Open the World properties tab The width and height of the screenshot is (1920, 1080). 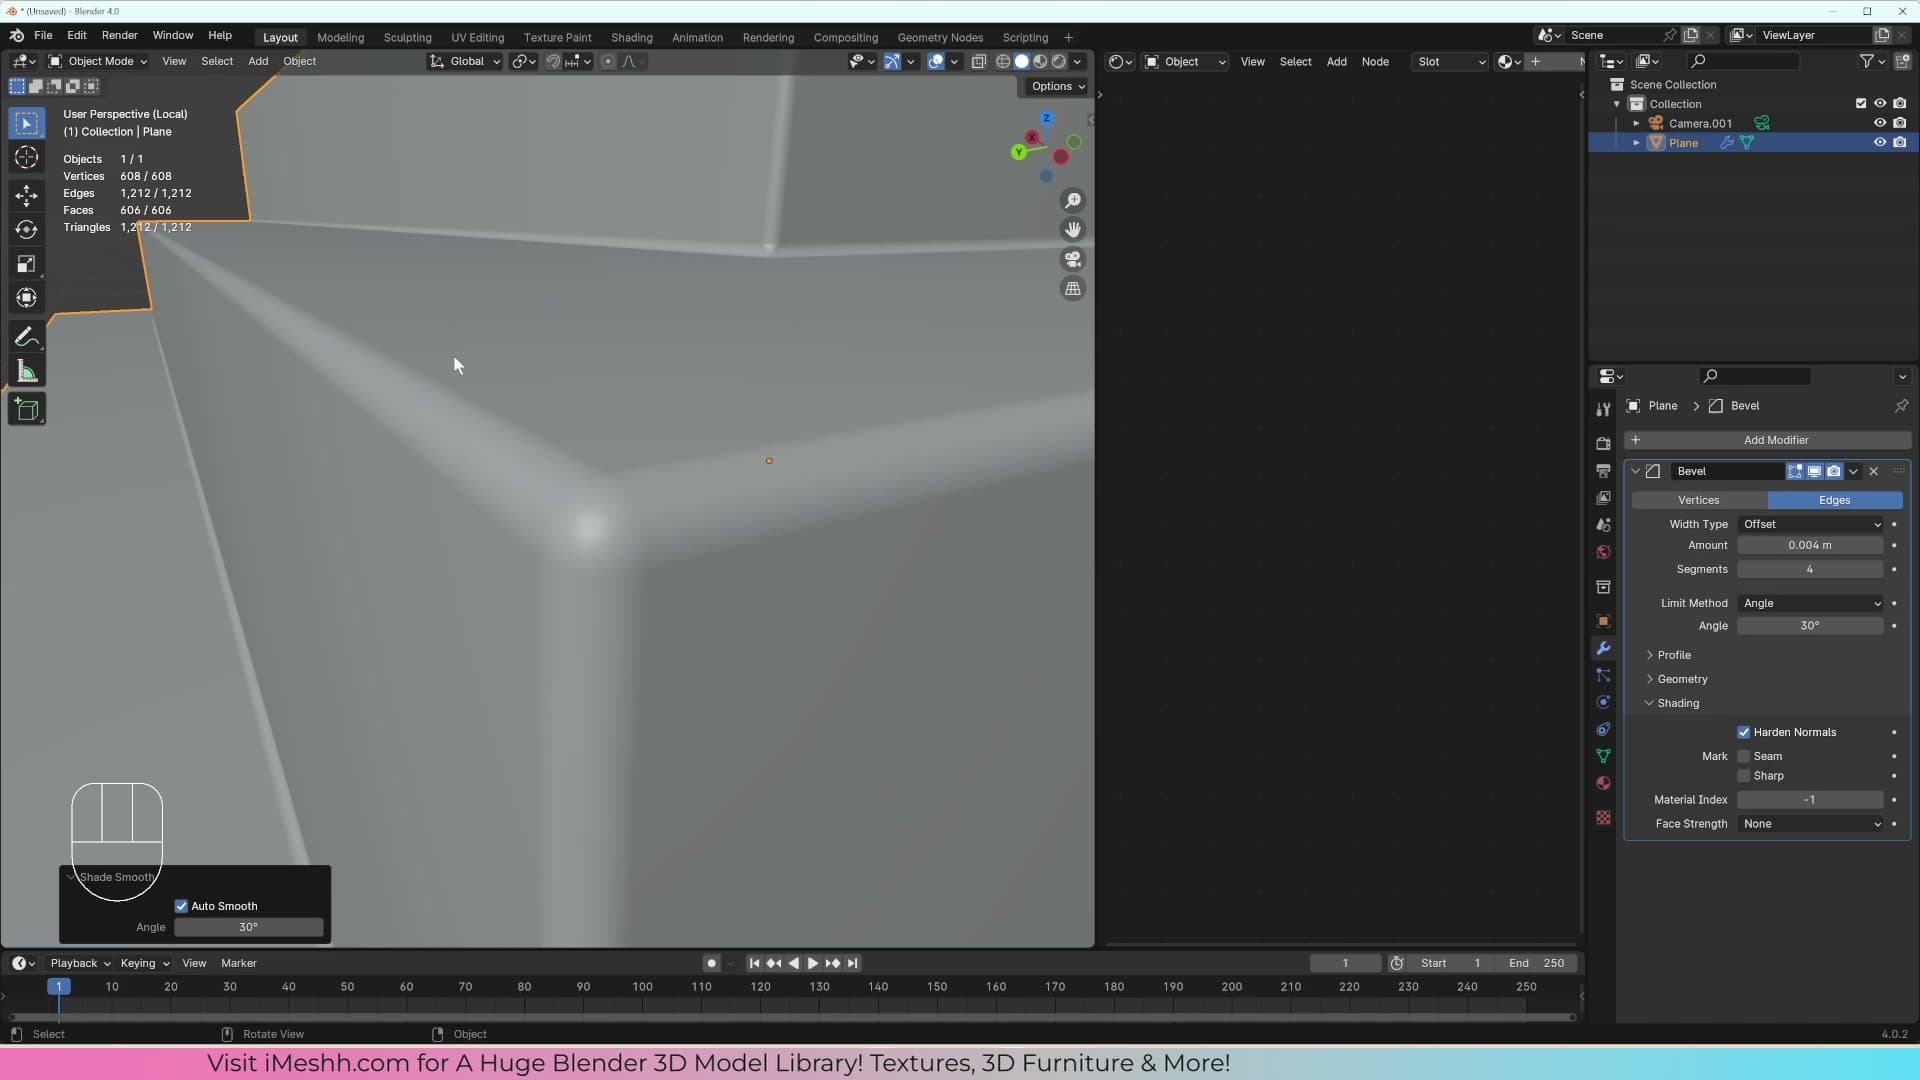point(1603,551)
